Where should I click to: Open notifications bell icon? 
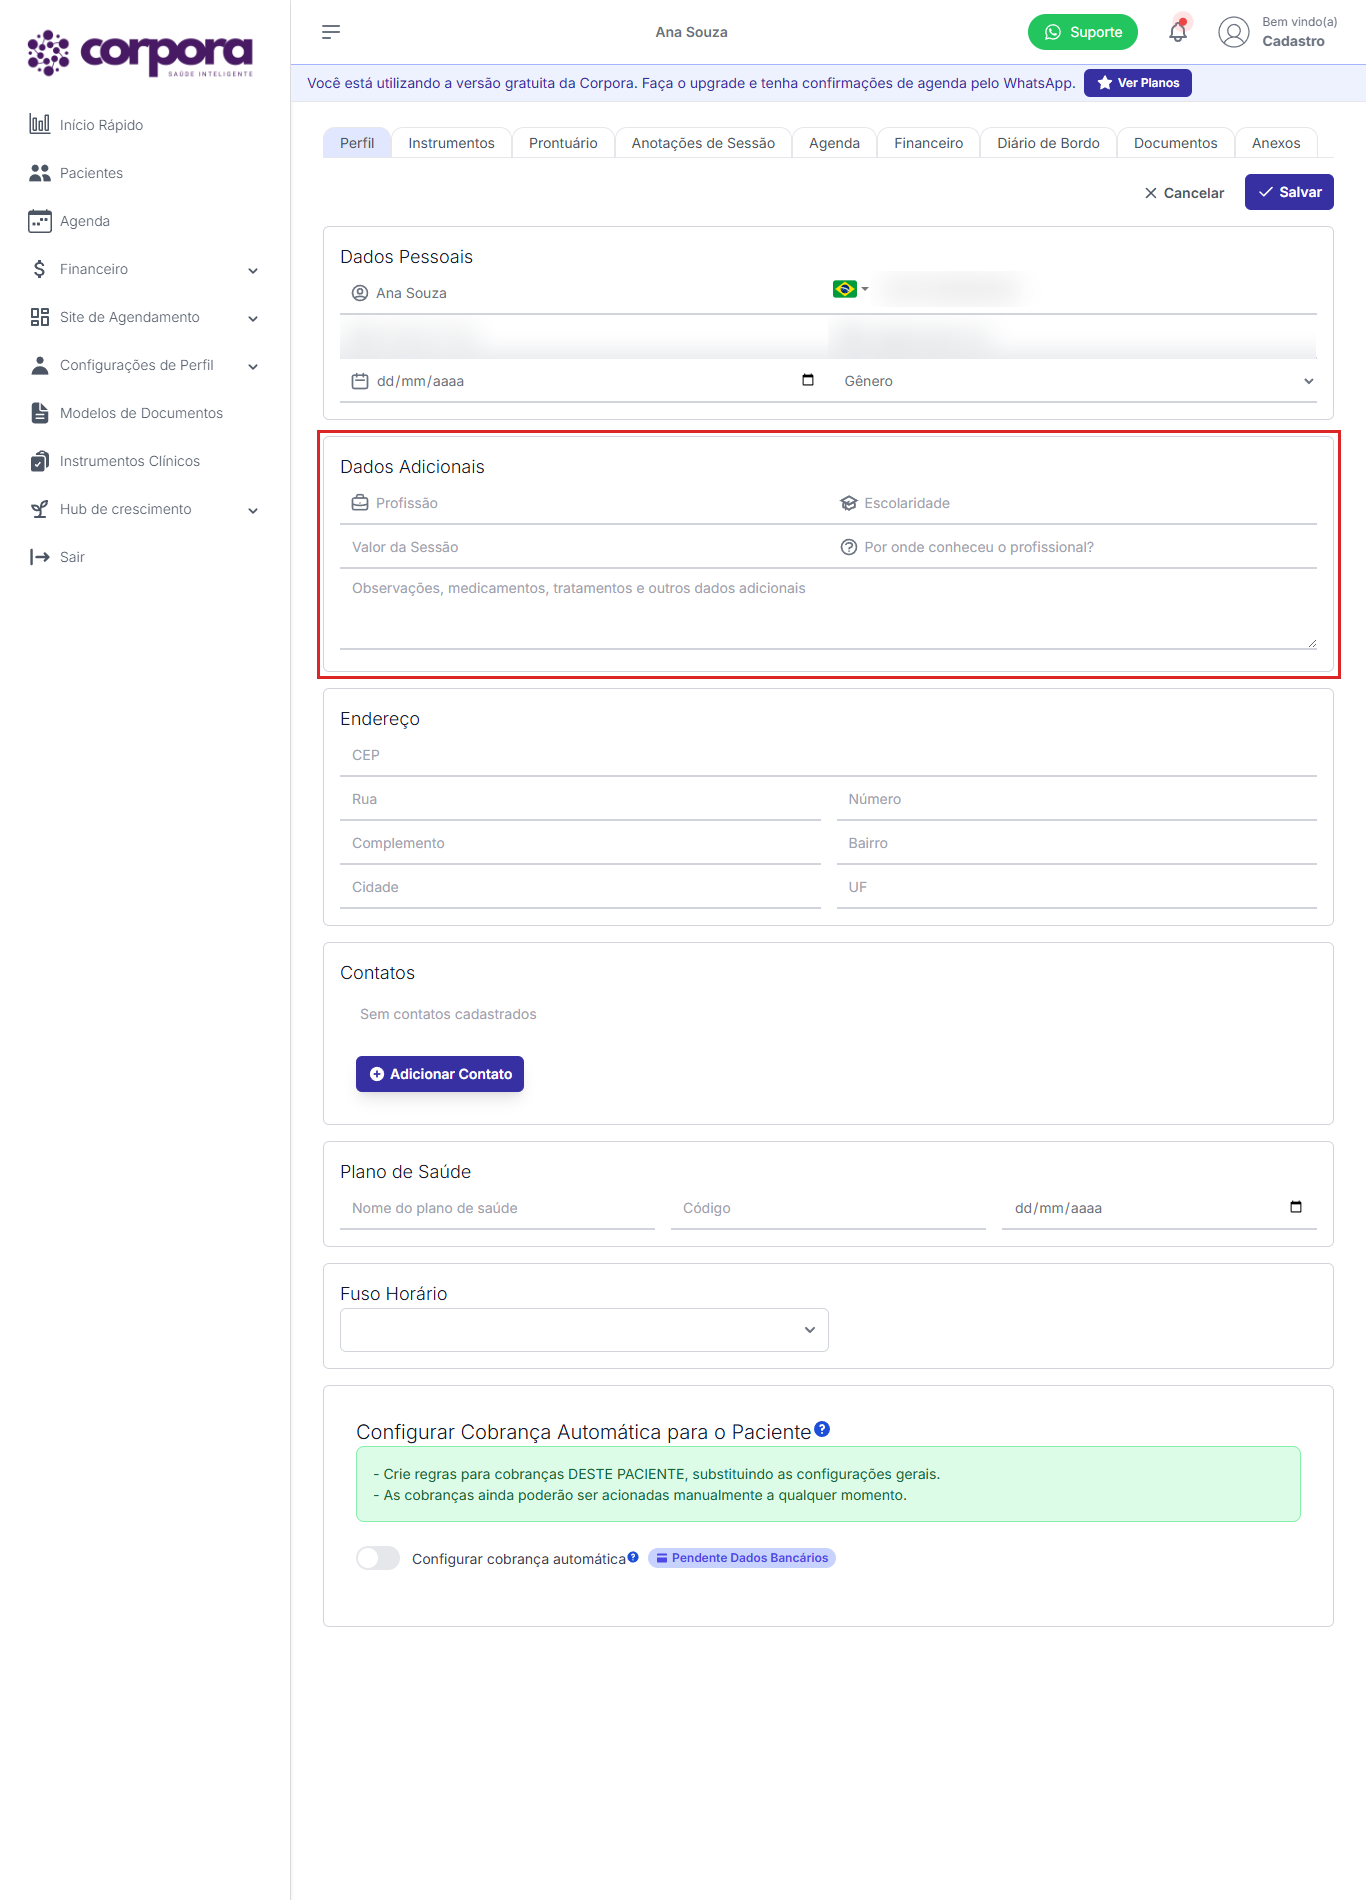tap(1178, 31)
